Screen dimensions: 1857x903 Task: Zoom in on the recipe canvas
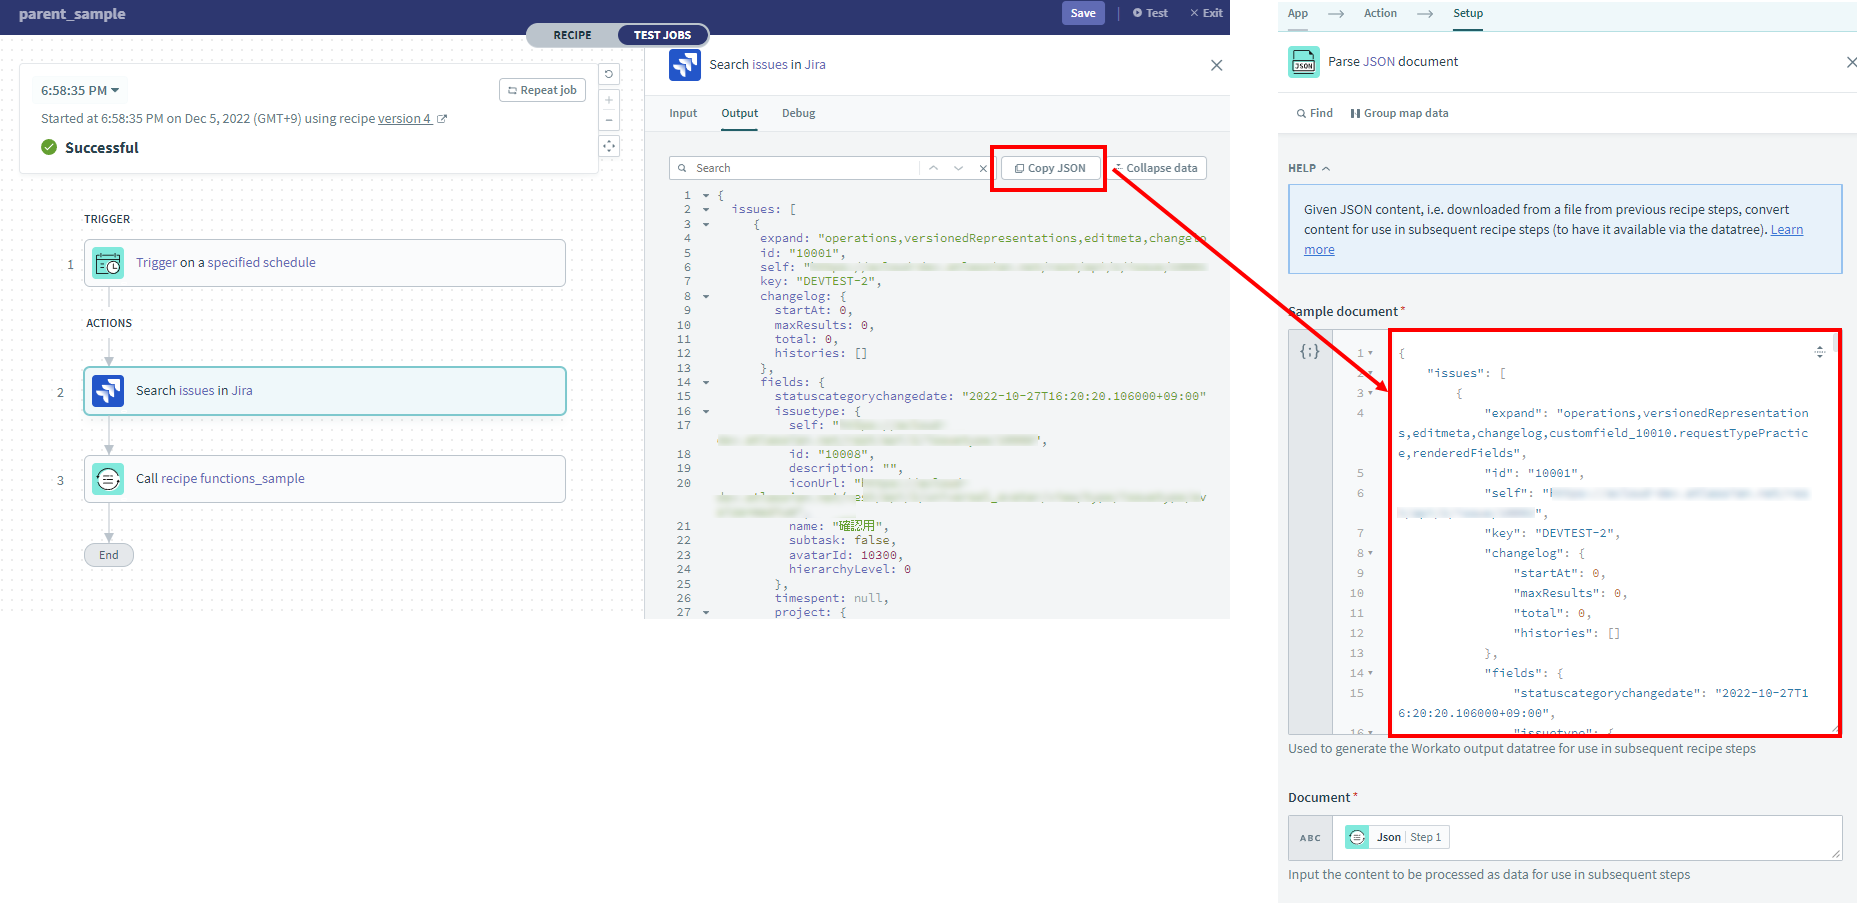[609, 100]
